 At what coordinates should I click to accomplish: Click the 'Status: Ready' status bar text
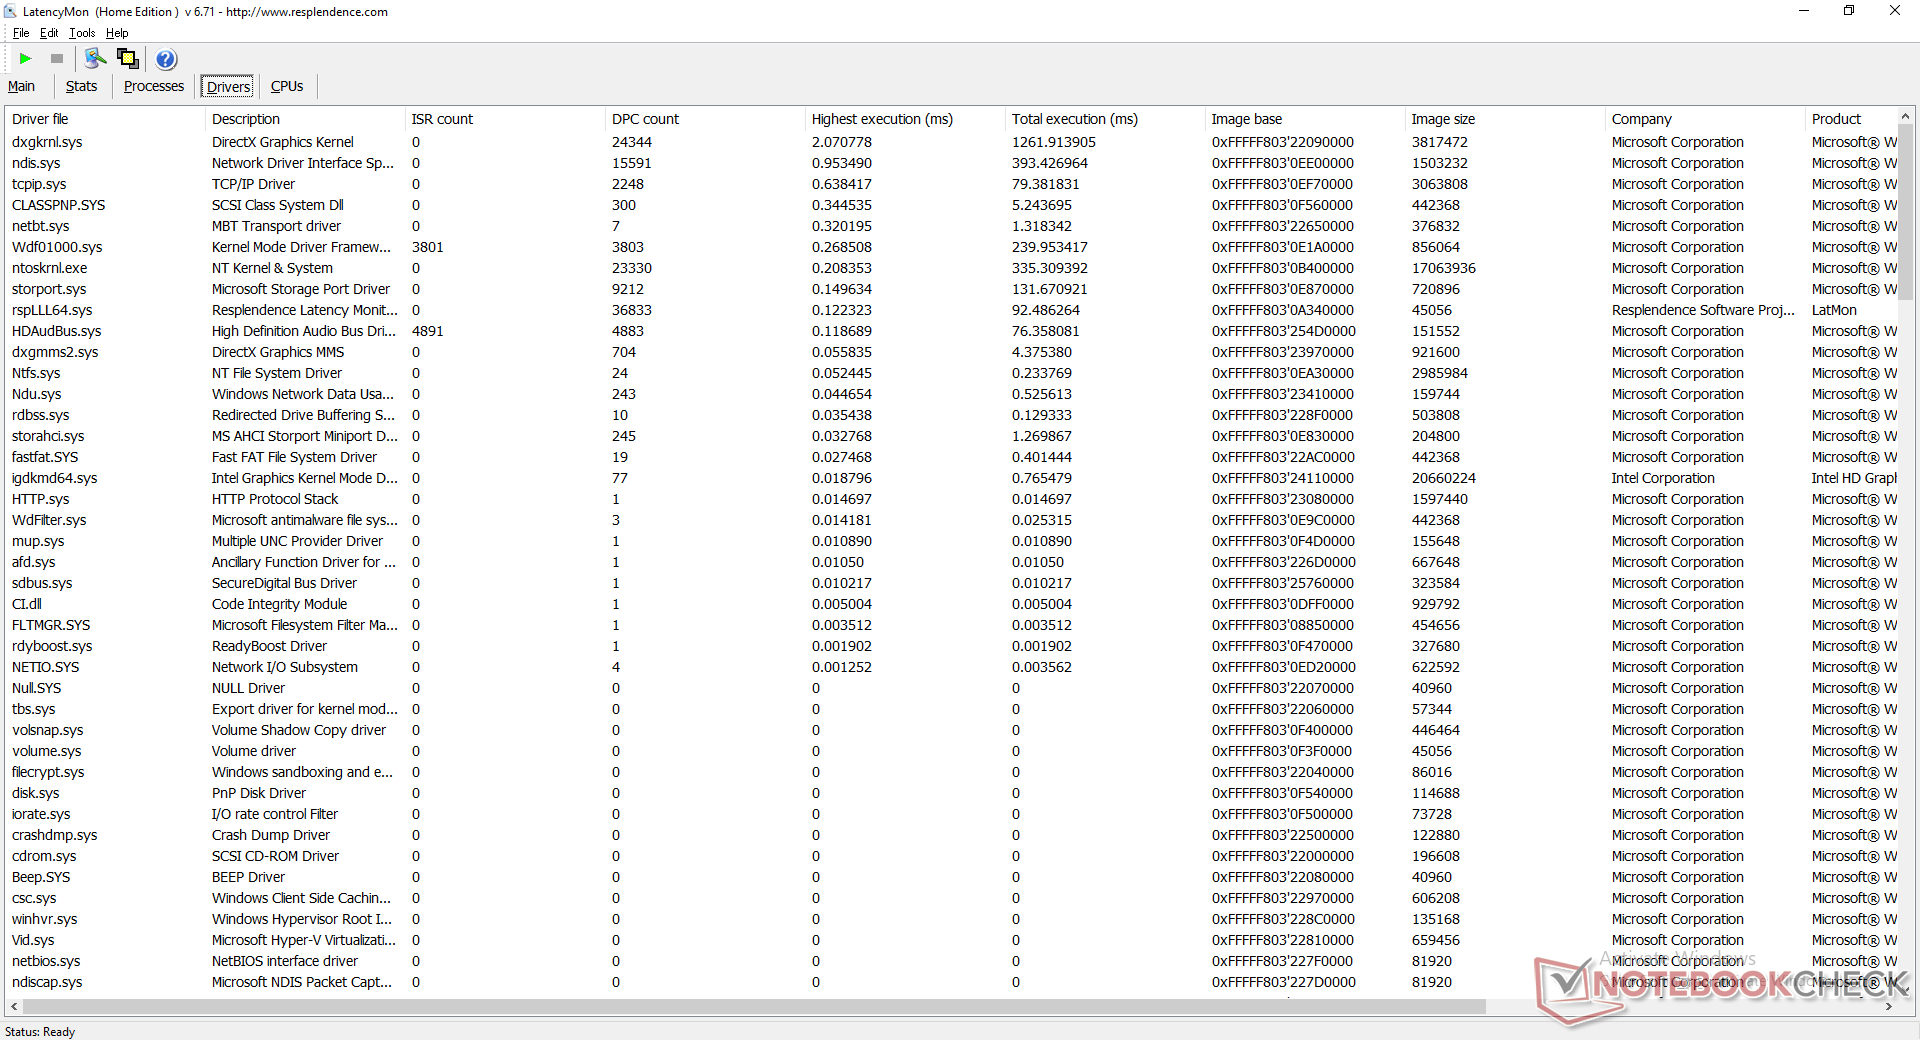(40, 1032)
